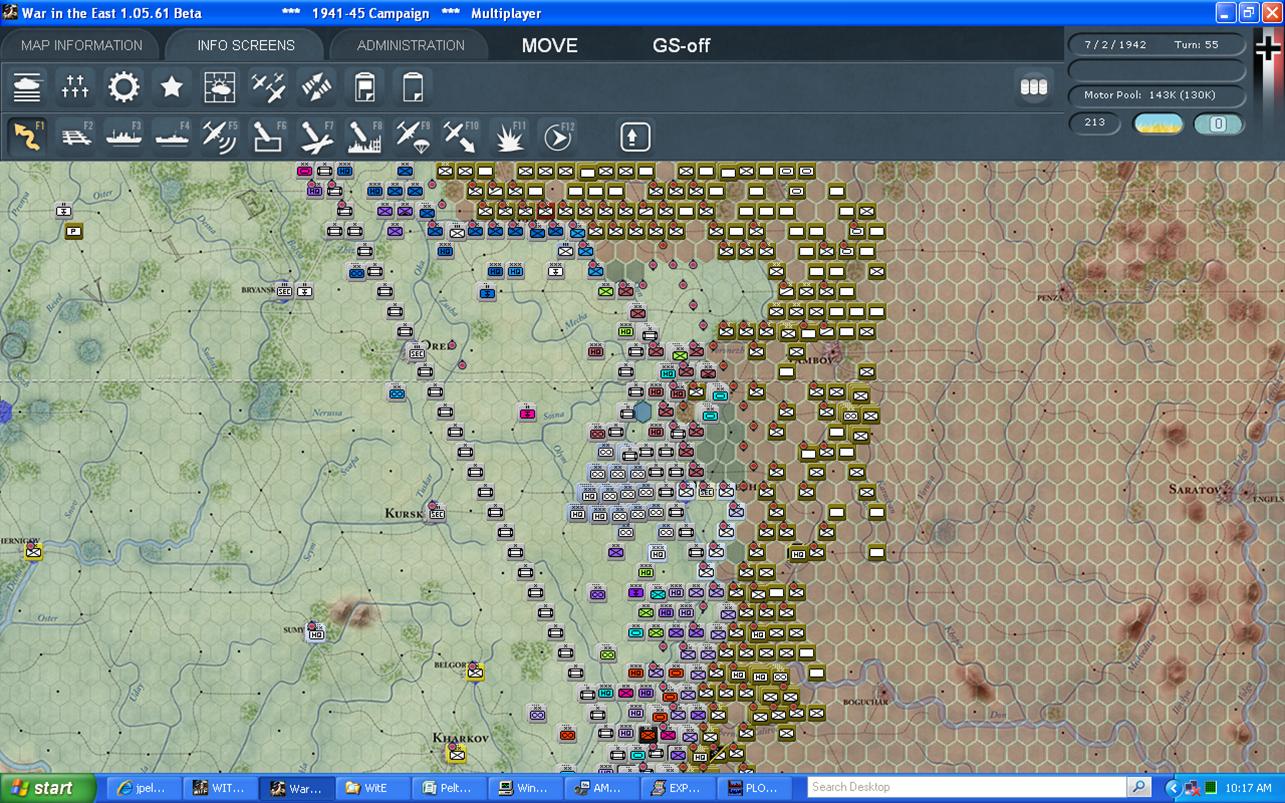Switch to the WIT... taskbar button

pyautogui.click(x=220, y=788)
